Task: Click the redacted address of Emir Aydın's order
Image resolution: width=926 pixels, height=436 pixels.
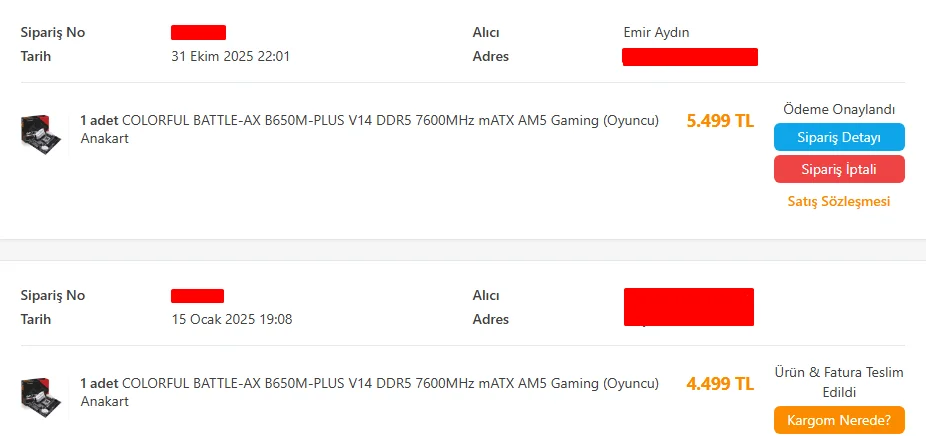Action: [690, 56]
